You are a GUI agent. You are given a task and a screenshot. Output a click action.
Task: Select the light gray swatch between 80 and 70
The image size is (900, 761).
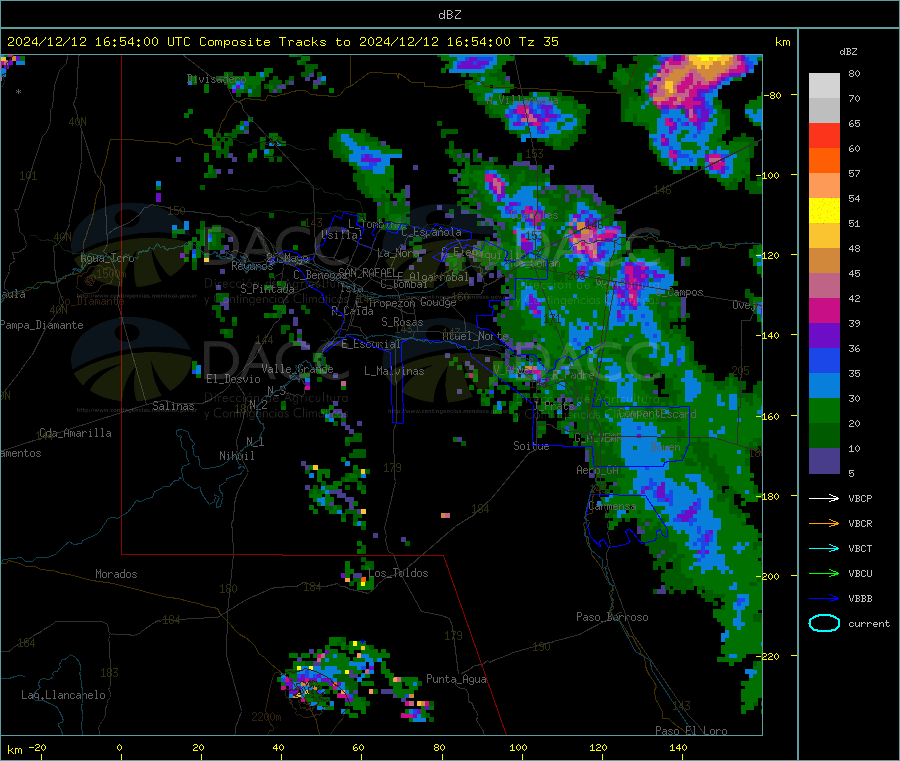click(x=824, y=86)
